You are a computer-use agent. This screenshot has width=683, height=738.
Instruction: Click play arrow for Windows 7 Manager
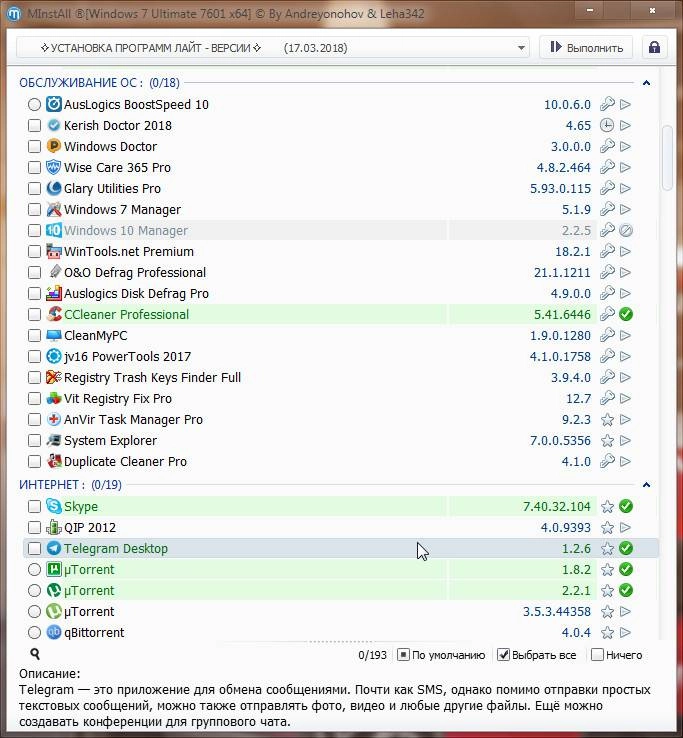tap(625, 209)
